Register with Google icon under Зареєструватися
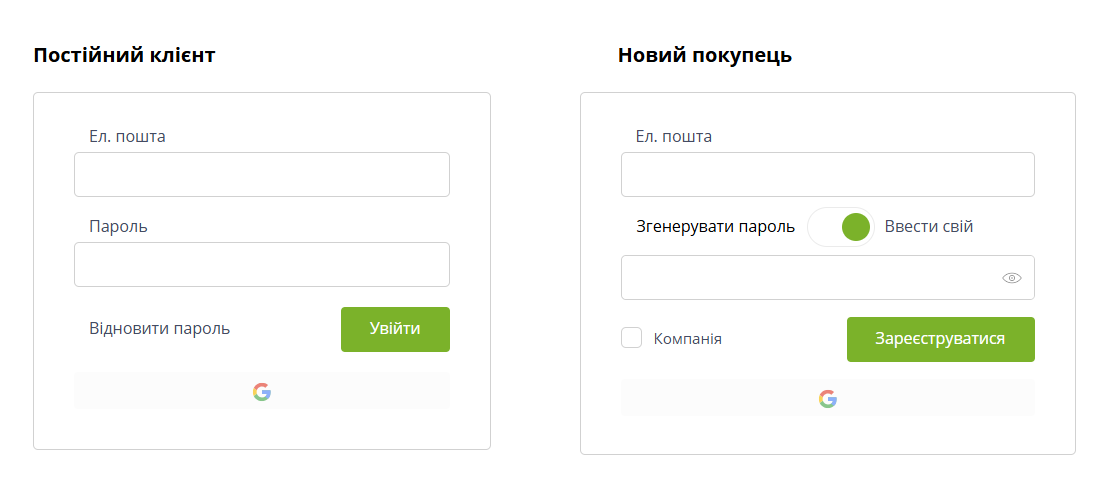 pyautogui.click(x=828, y=398)
